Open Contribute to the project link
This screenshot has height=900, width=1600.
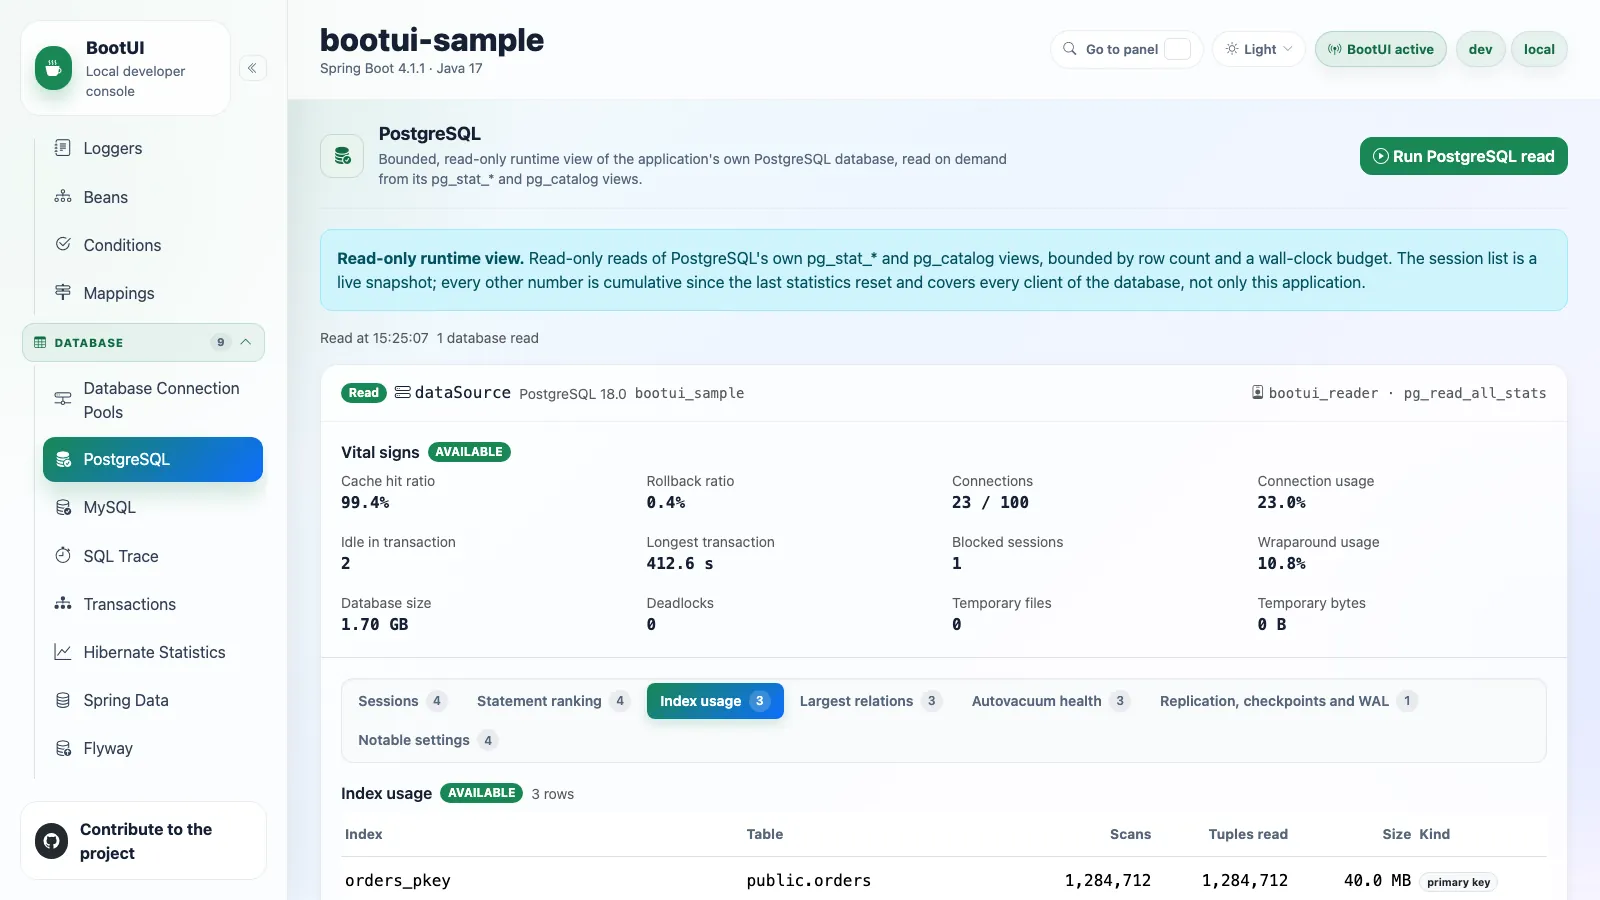coord(143,841)
